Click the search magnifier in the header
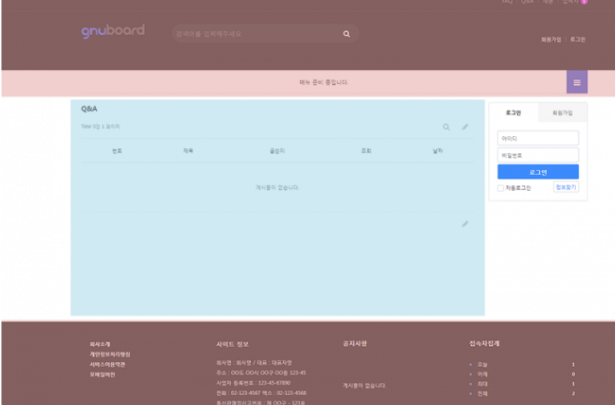 346,34
